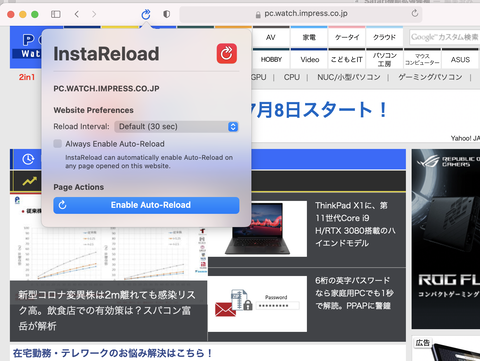
Task: Open the パソコン工房 tab
Action: (384, 59)
